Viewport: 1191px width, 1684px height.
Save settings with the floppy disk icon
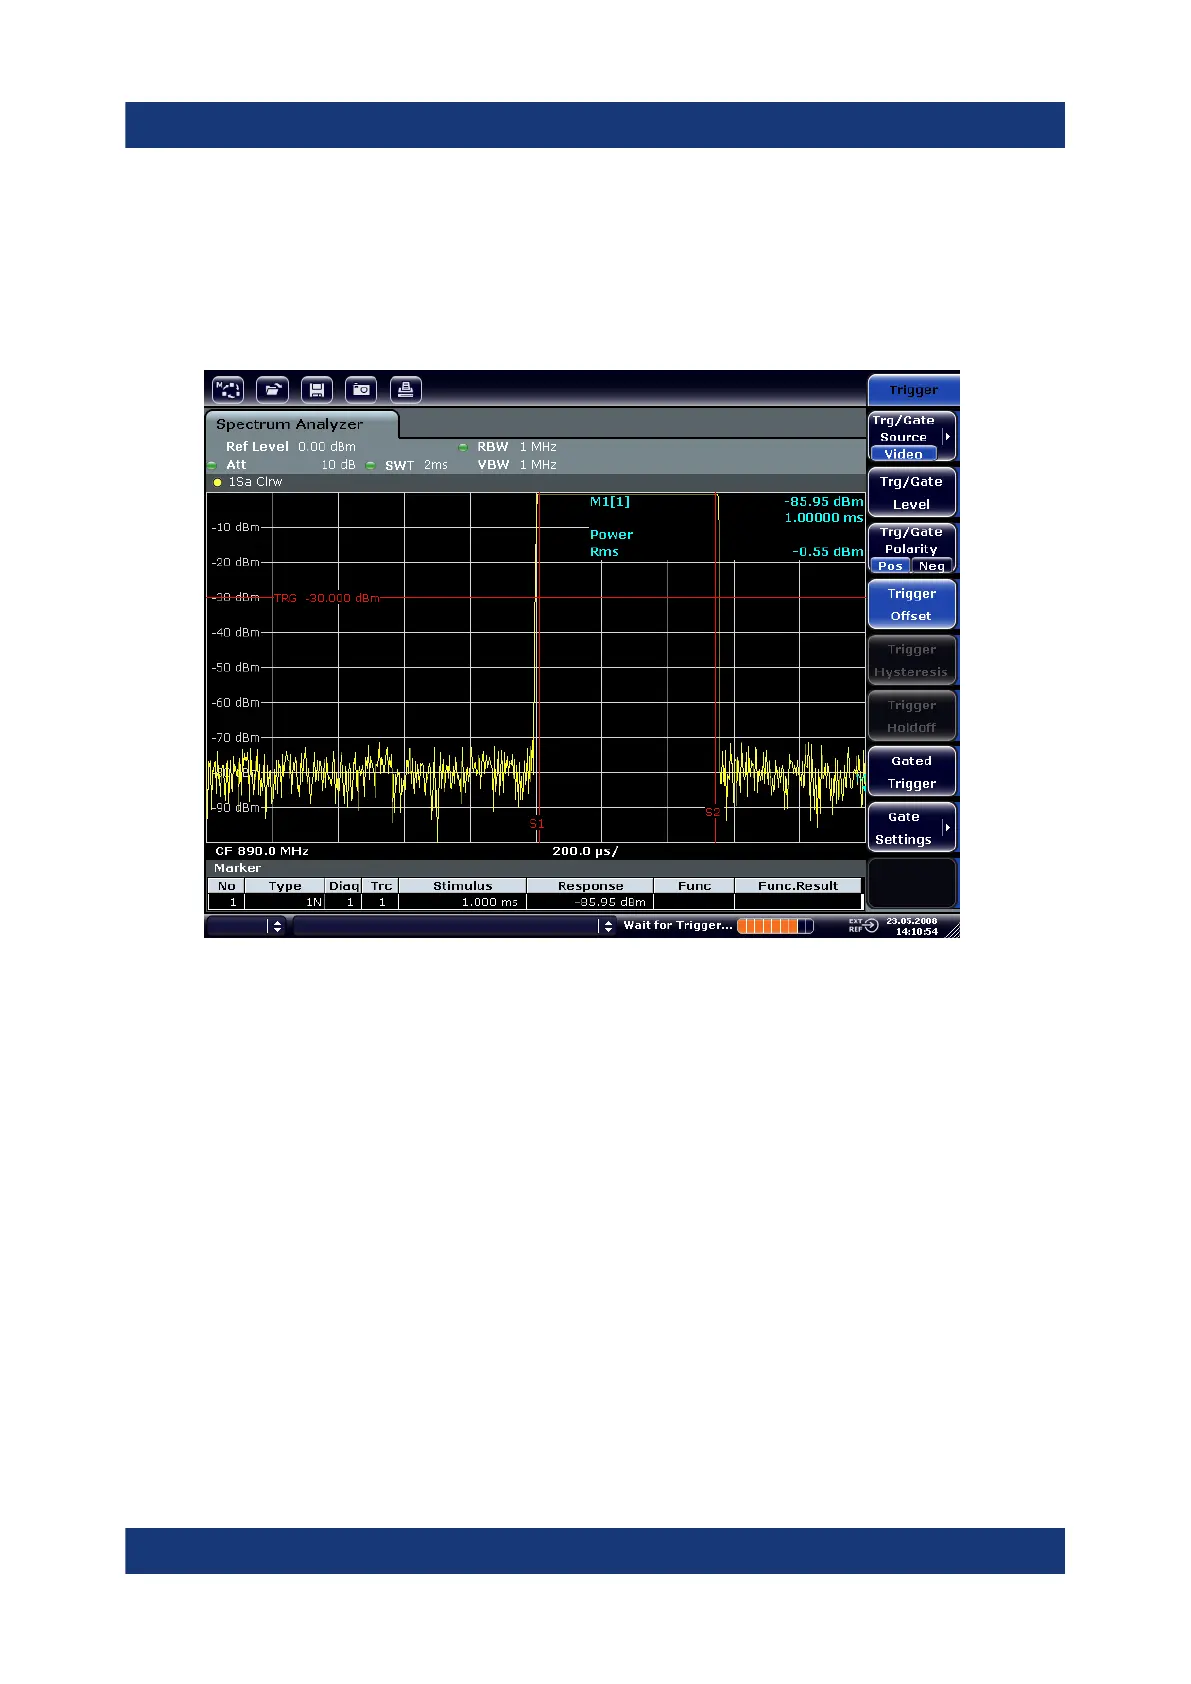(x=317, y=390)
